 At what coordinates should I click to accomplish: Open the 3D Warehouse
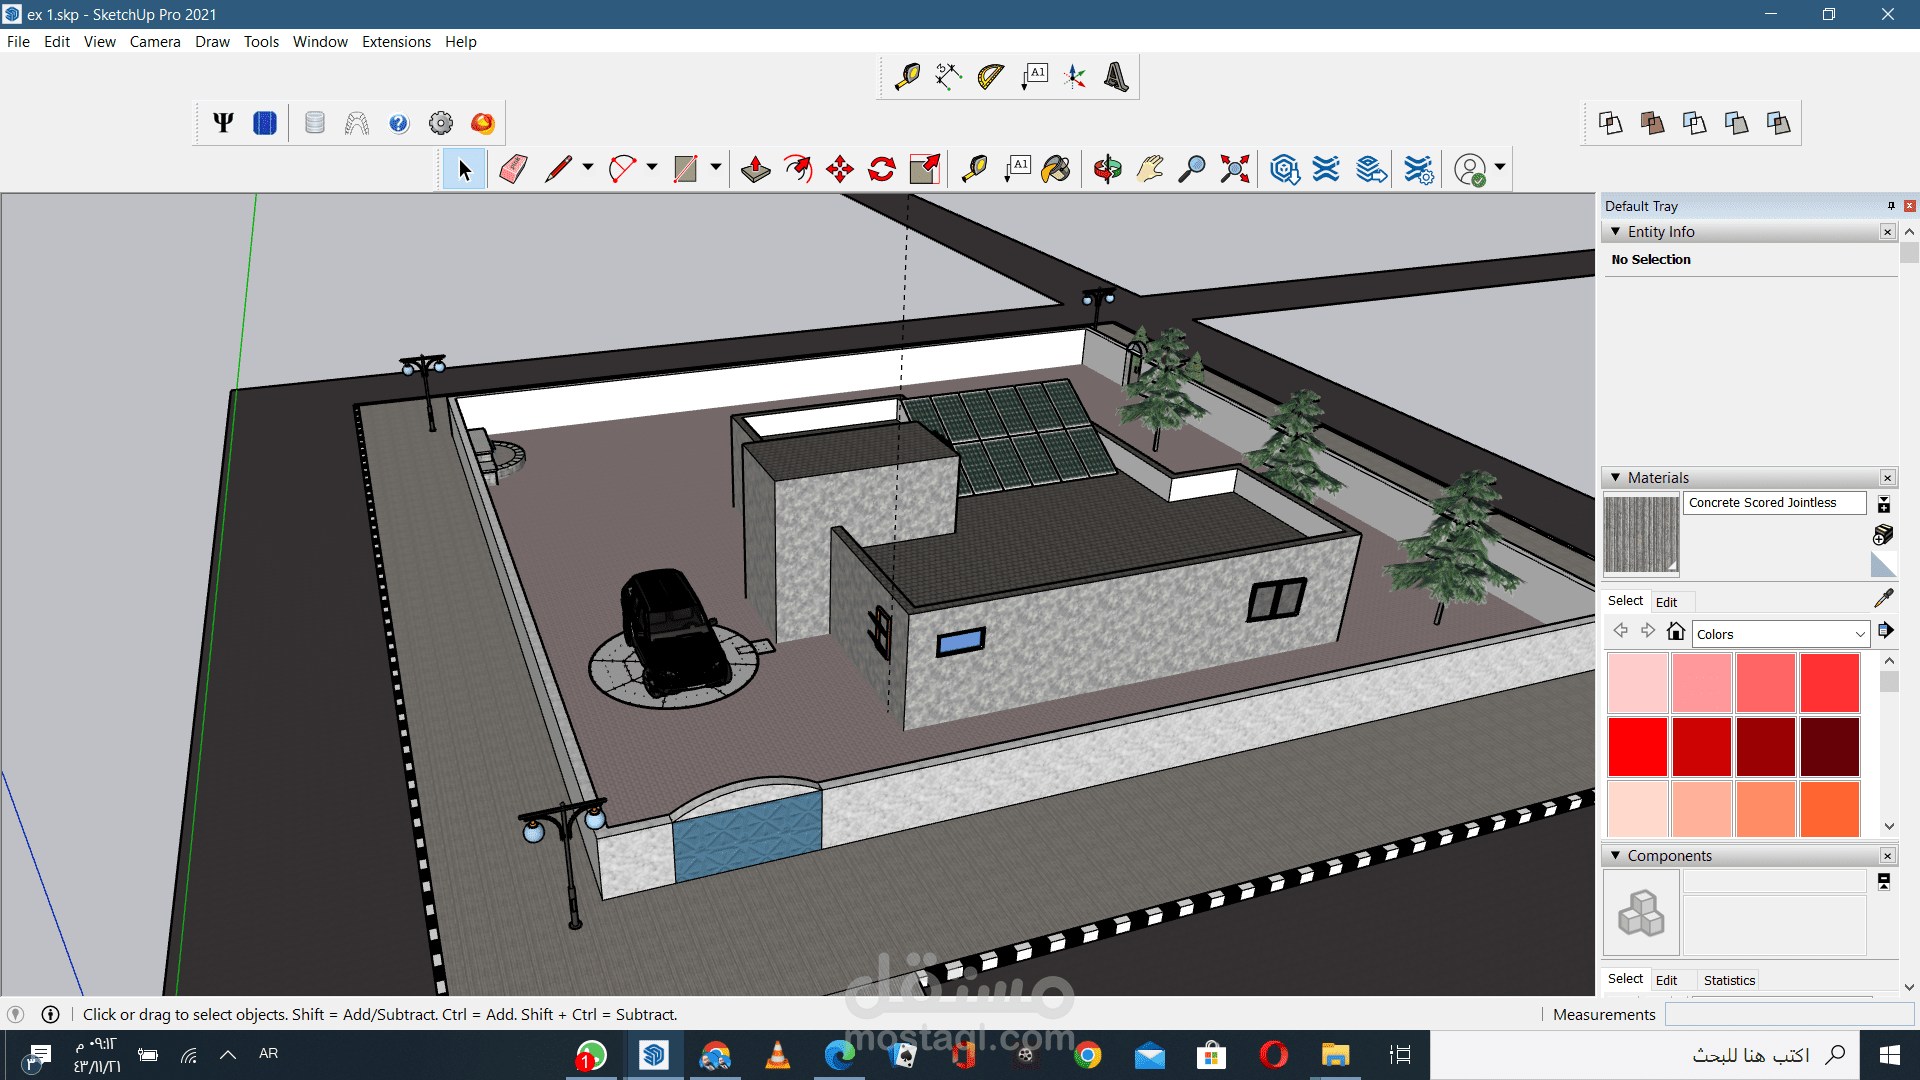pyautogui.click(x=1284, y=169)
